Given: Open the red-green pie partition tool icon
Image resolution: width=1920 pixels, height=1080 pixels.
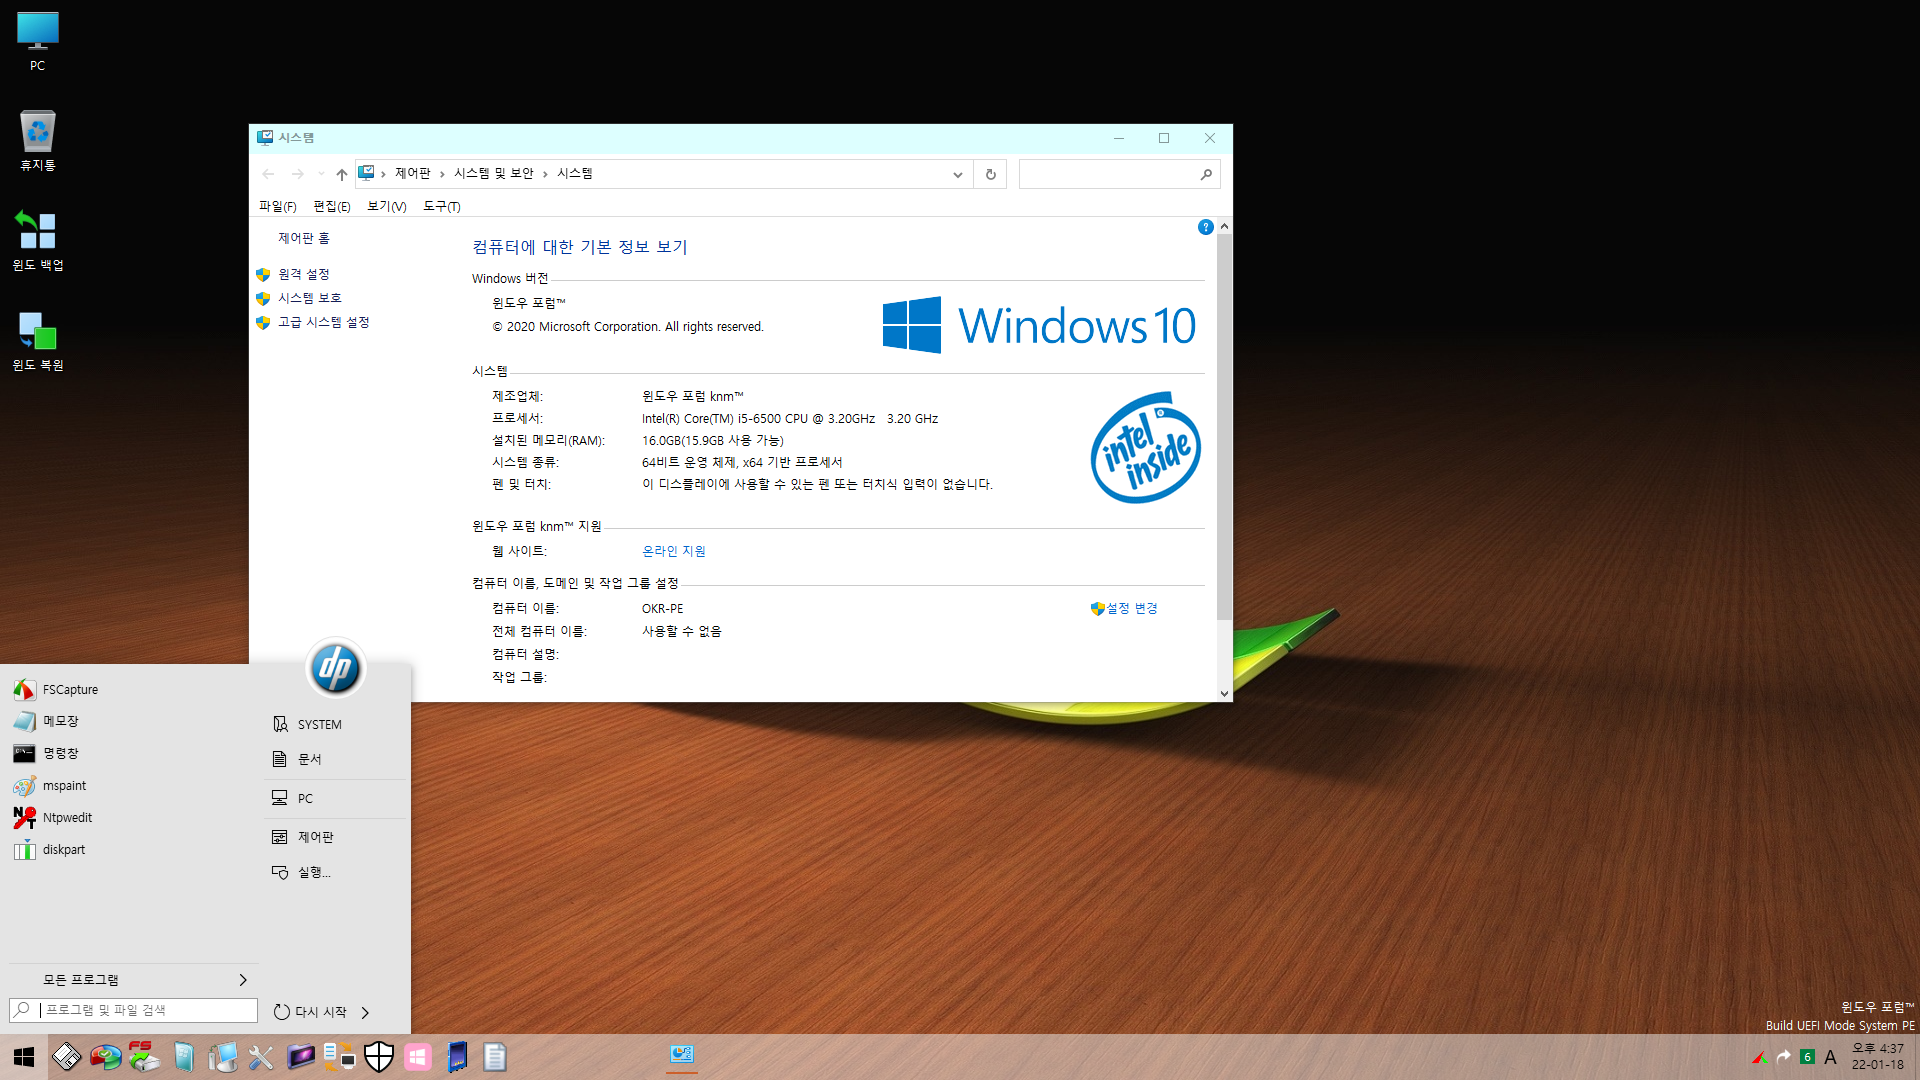Looking at the screenshot, I should (x=105, y=1057).
